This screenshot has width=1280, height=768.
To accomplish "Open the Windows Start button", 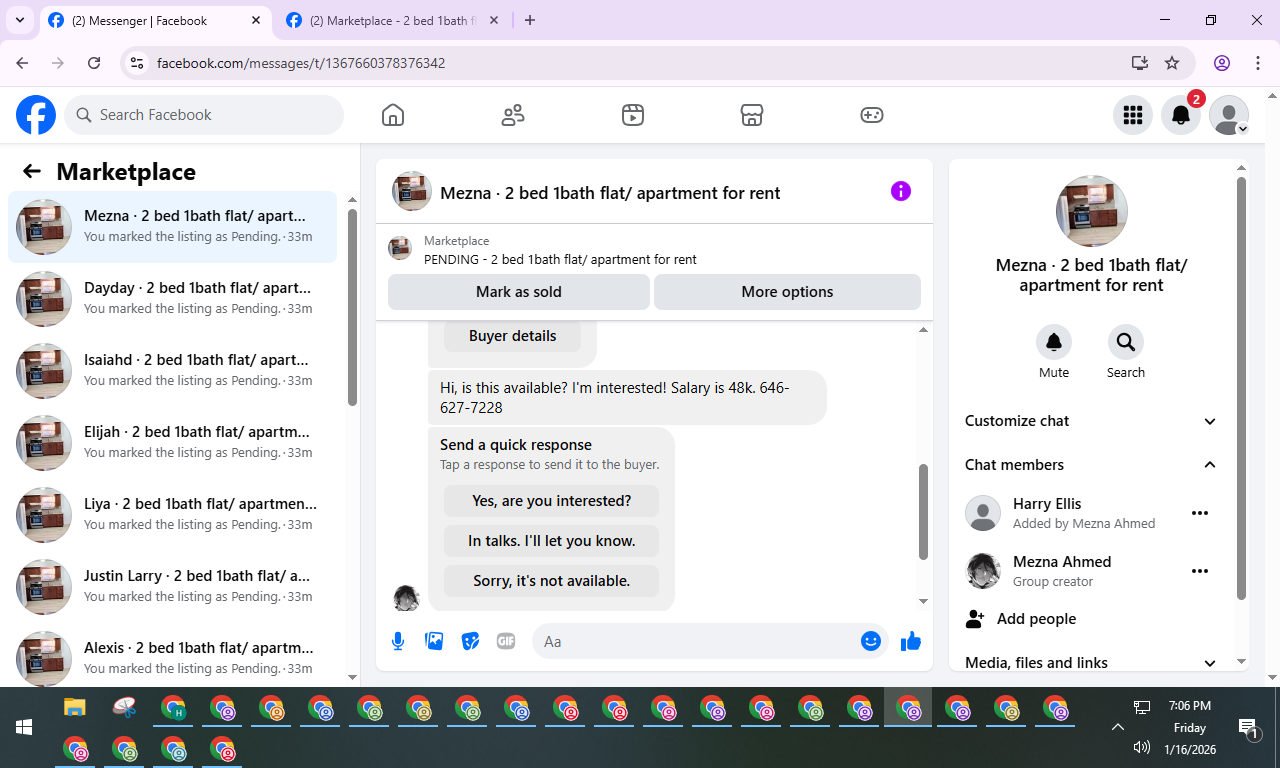I will point(24,727).
